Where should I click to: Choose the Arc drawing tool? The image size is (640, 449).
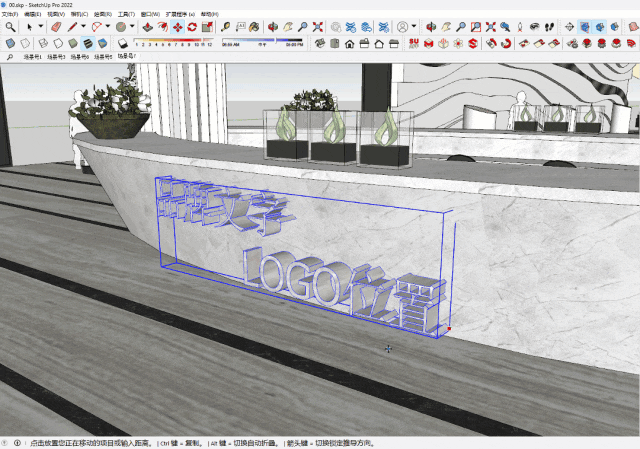pyautogui.click(x=97, y=27)
